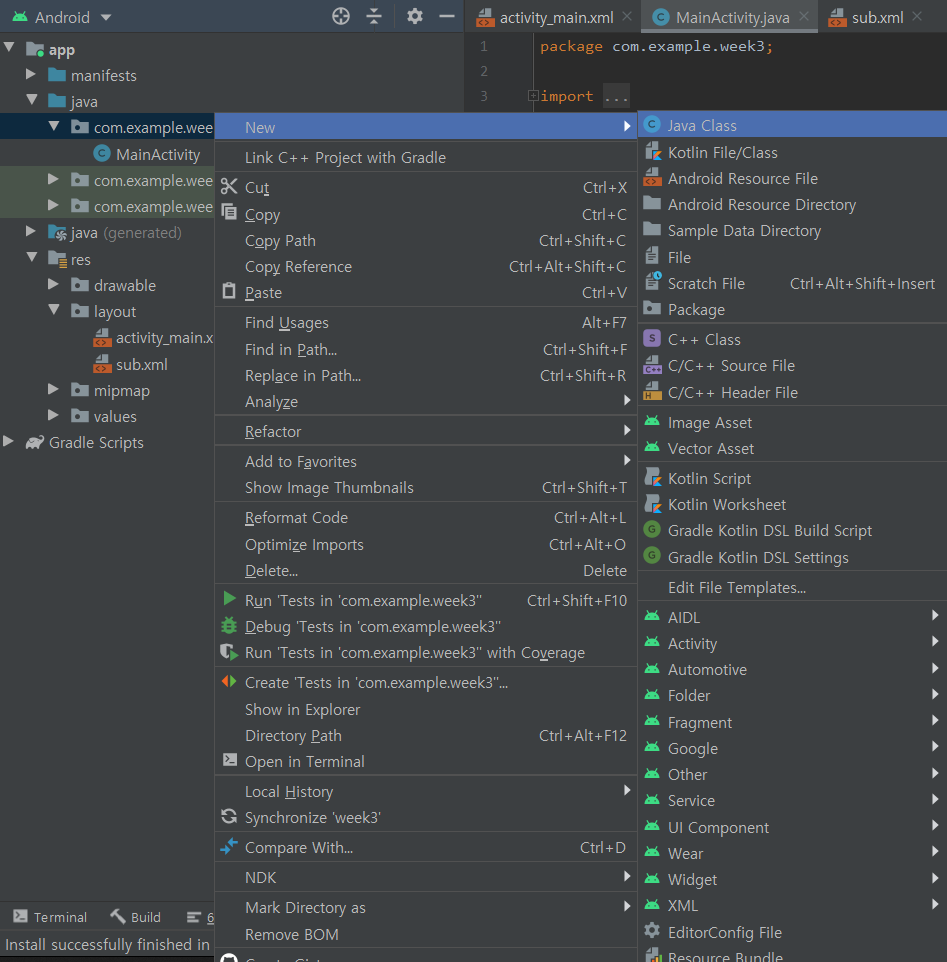Click the Gradle Scripts elephant icon
Image resolution: width=947 pixels, height=962 pixels.
(x=35, y=442)
